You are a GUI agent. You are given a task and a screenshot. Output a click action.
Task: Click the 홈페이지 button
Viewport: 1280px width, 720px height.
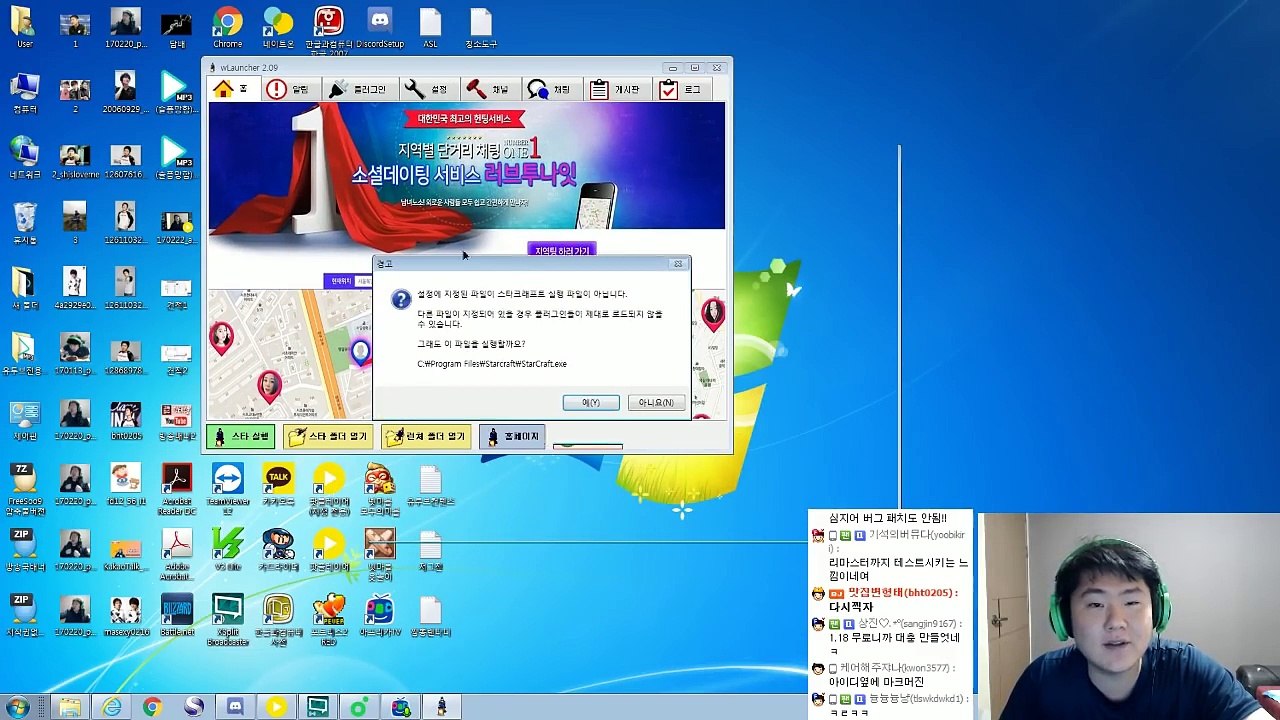pyautogui.click(x=512, y=437)
